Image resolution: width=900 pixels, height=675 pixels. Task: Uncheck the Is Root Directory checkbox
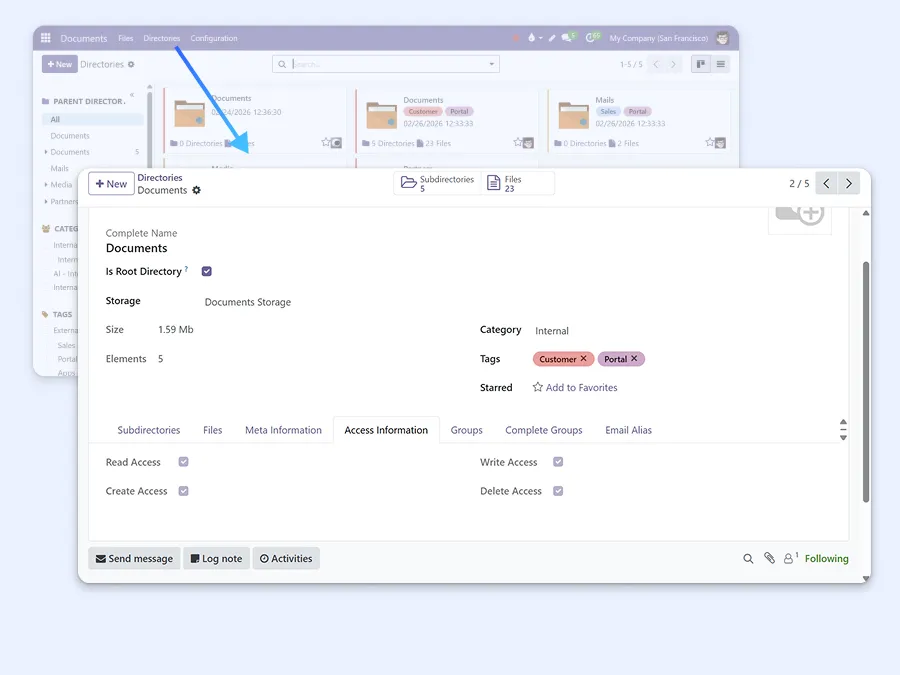(x=206, y=270)
